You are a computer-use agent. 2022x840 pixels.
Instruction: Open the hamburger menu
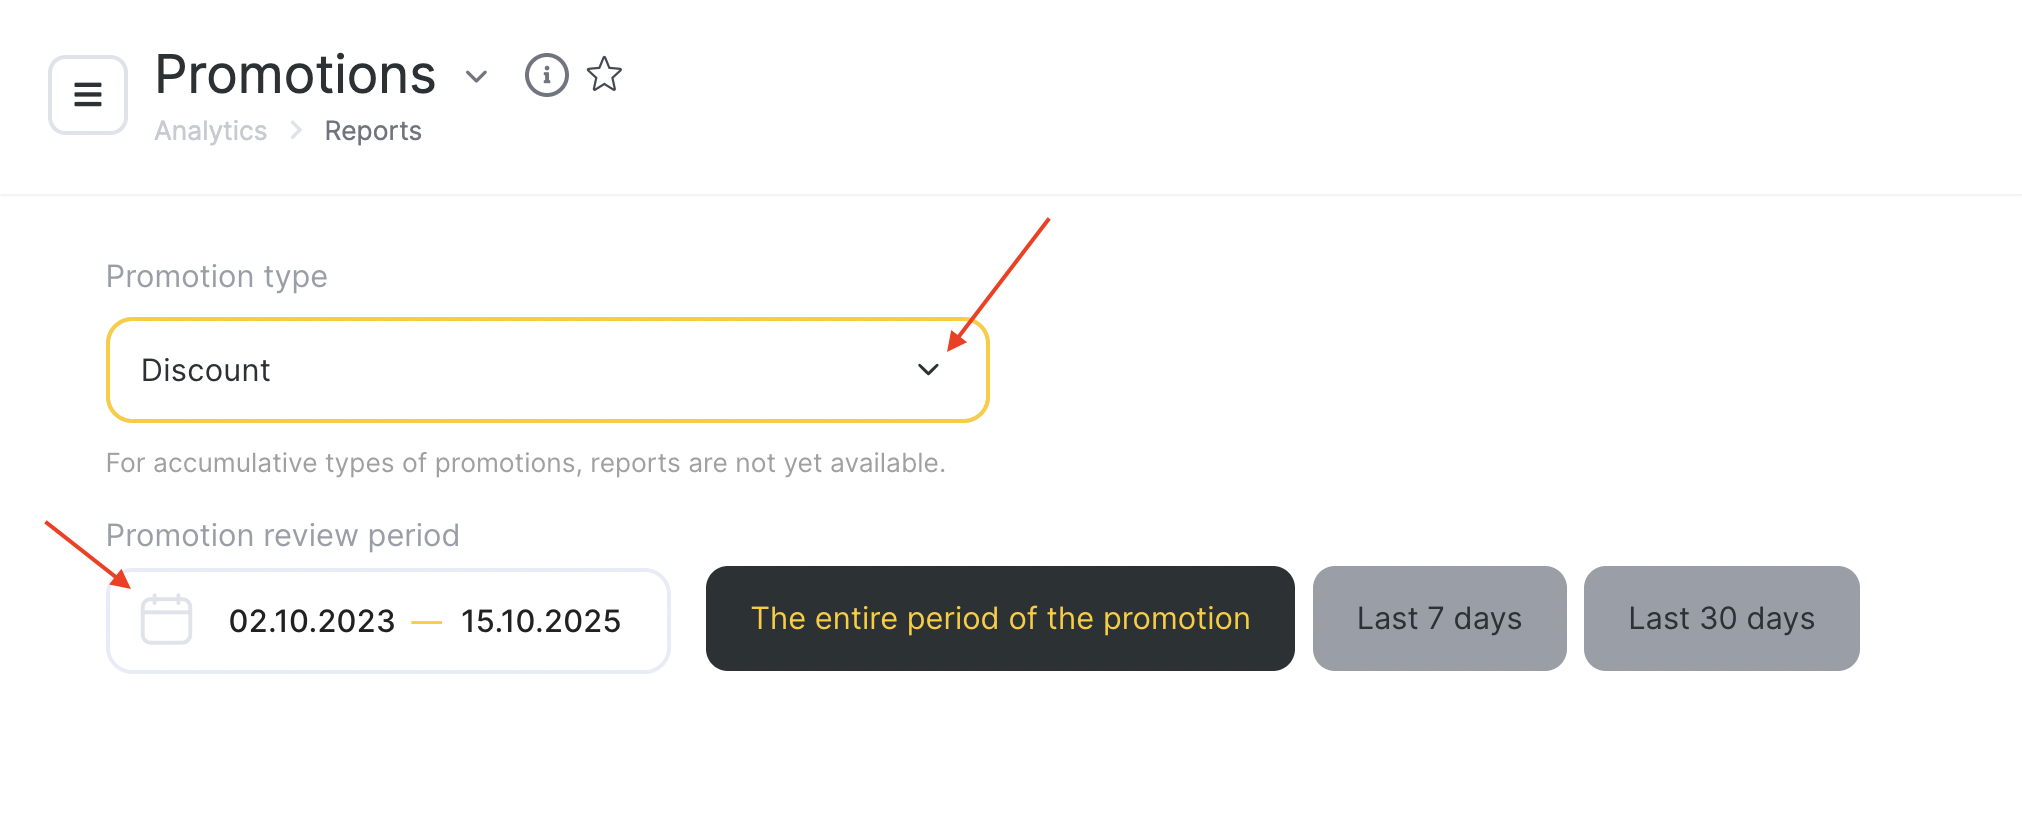point(88,95)
